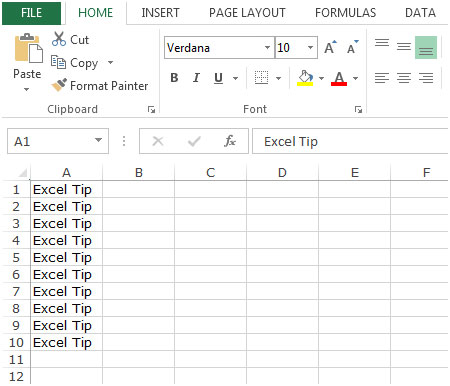This screenshot has height=386, width=450.
Task: Select column A header
Action: click(x=66, y=173)
